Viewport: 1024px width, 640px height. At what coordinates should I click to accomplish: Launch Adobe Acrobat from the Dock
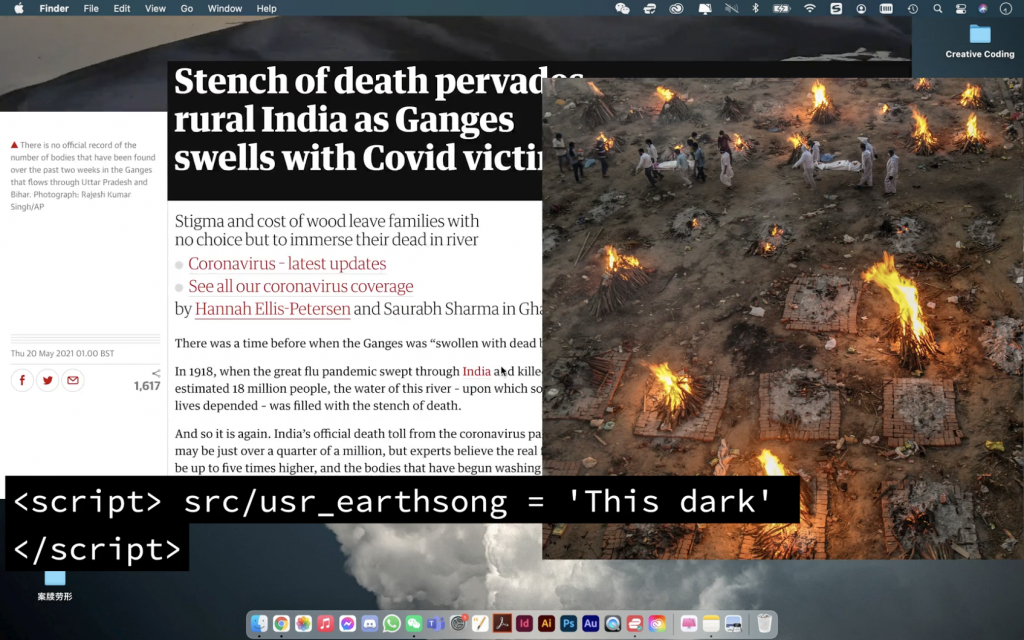(x=502, y=624)
